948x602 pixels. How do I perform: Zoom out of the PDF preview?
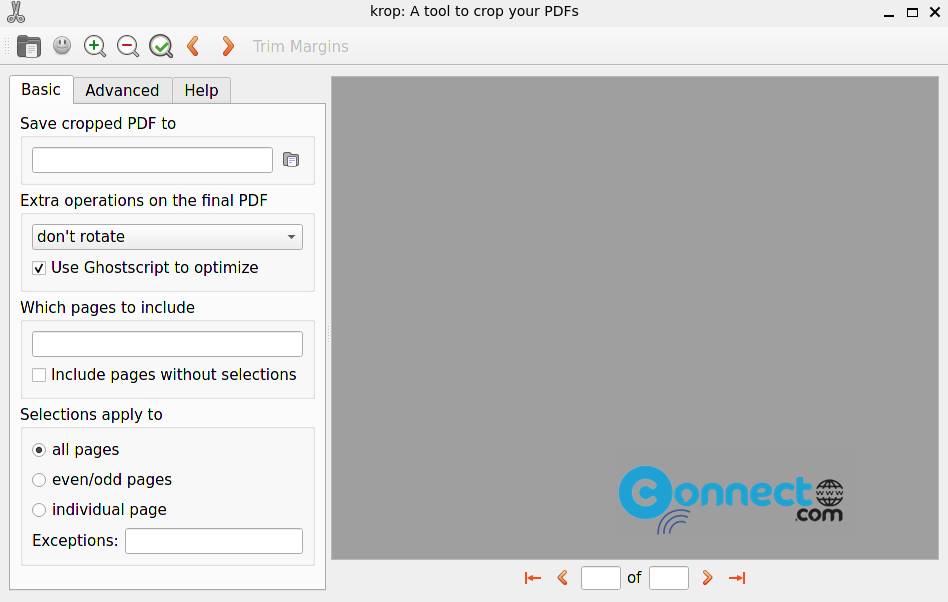128,47
